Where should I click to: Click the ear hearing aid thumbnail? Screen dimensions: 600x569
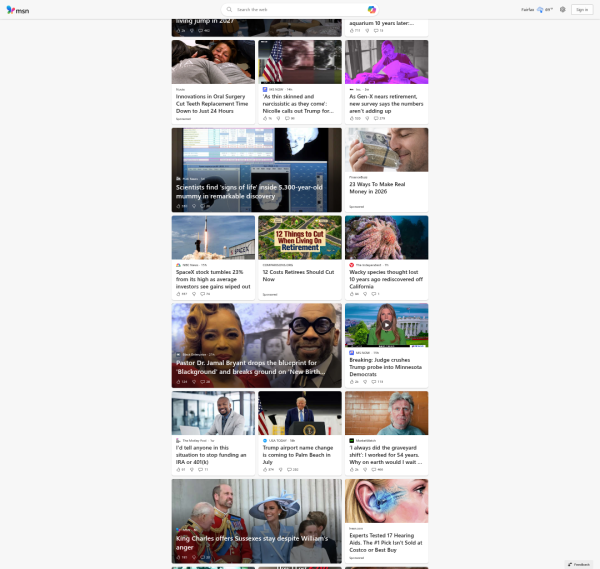point(386,501)
